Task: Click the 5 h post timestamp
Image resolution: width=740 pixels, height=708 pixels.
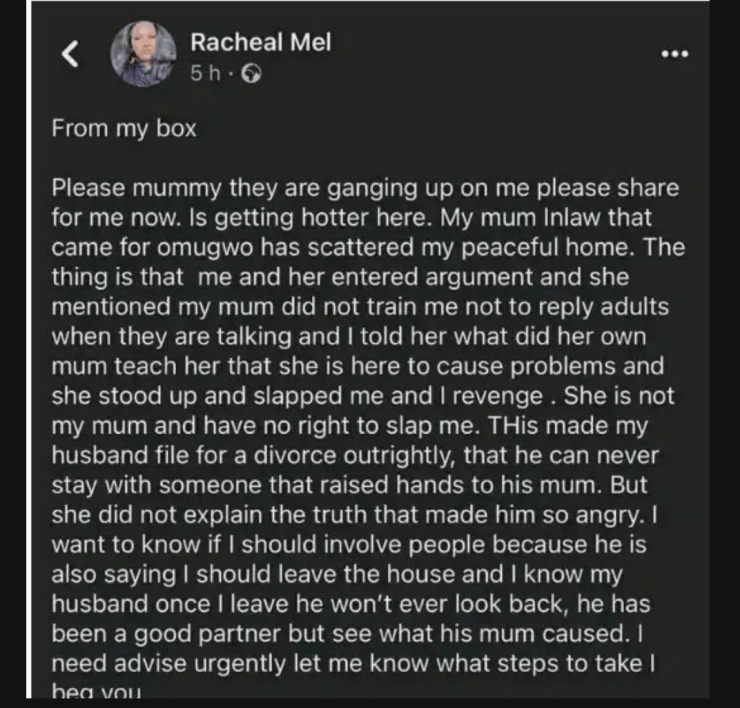Action: click(205, 73)
